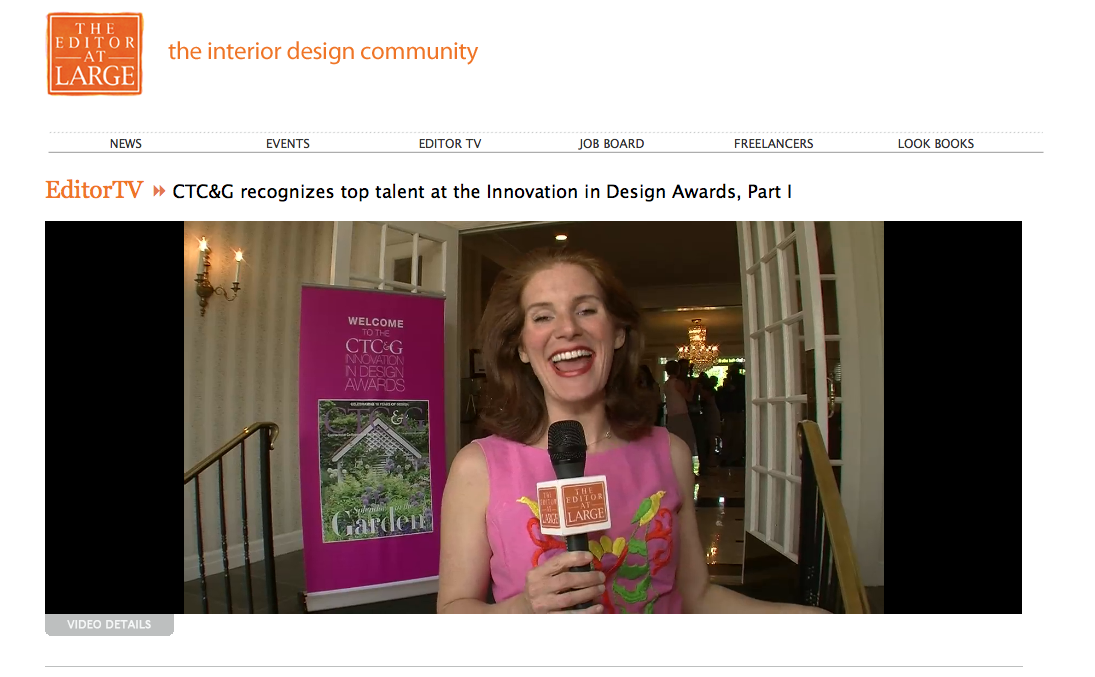The image size is (1095, 677).
Task: Click the orange EditorTV heading
Action: (94, 191)
